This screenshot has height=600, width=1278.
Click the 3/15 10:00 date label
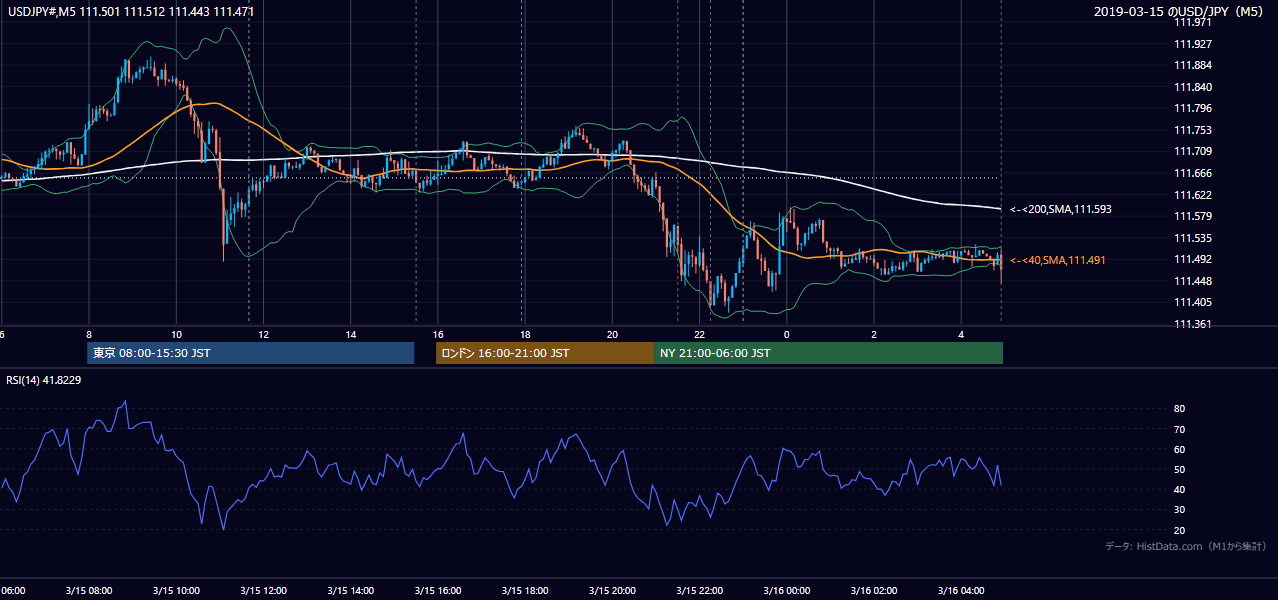tap(176, 590)
